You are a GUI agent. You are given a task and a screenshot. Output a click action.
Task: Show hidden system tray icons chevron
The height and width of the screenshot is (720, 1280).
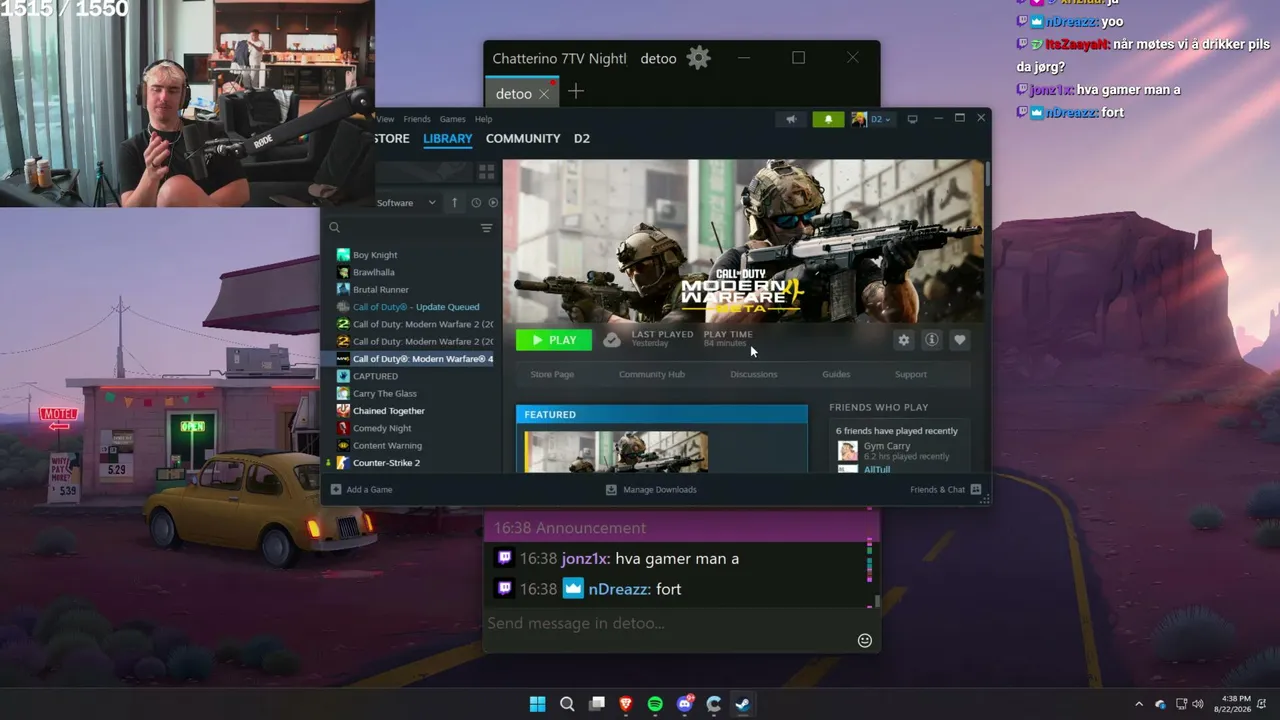point(1139,704)
